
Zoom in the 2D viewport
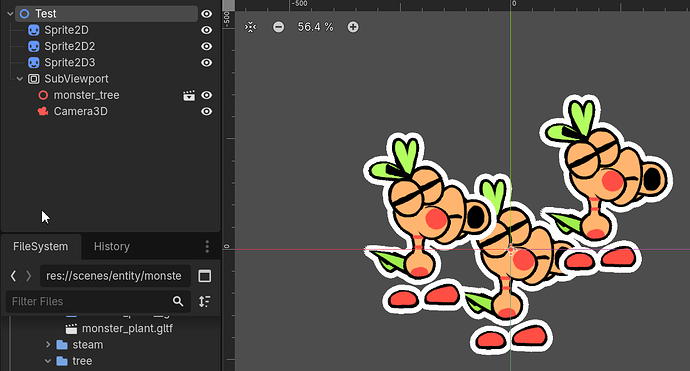pyautogui.click(x=353, y=27)
